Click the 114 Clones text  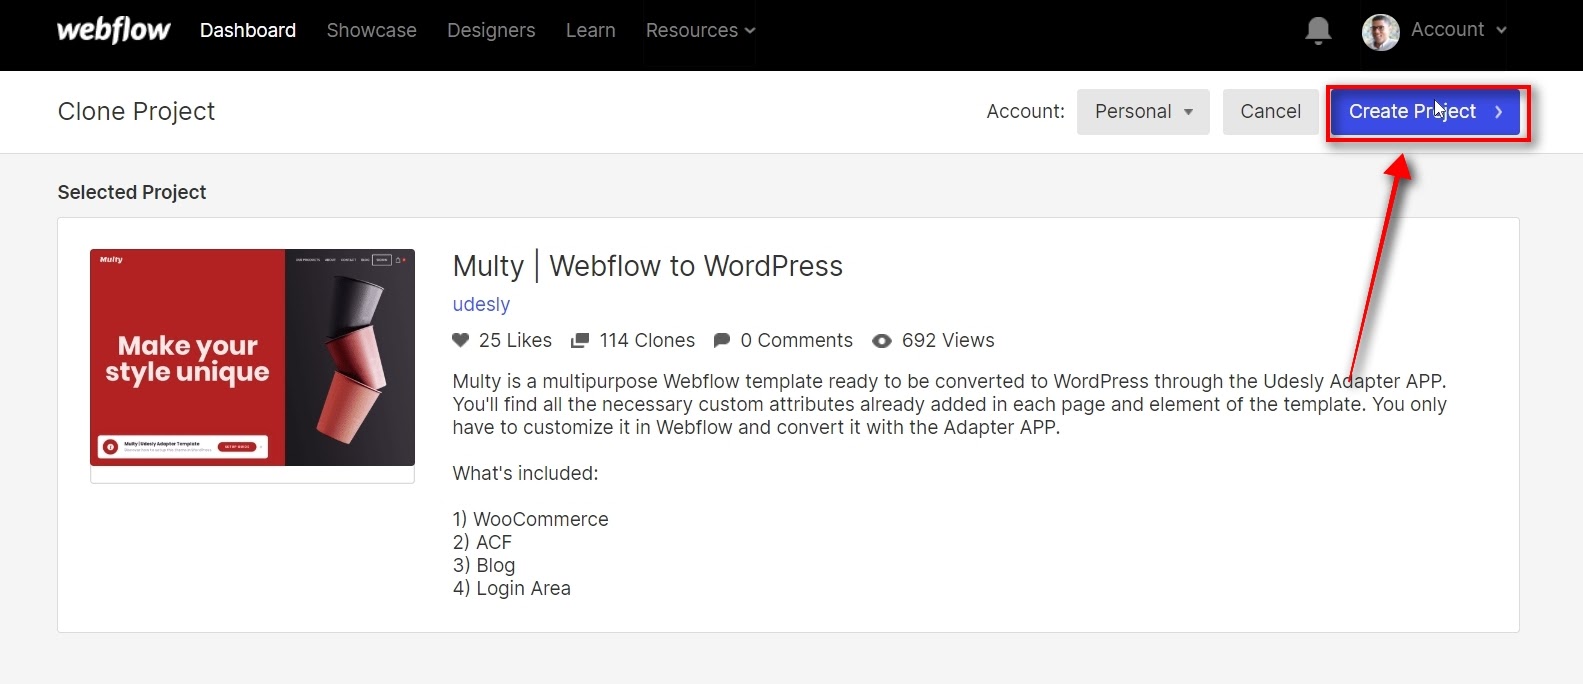point(647,341)
